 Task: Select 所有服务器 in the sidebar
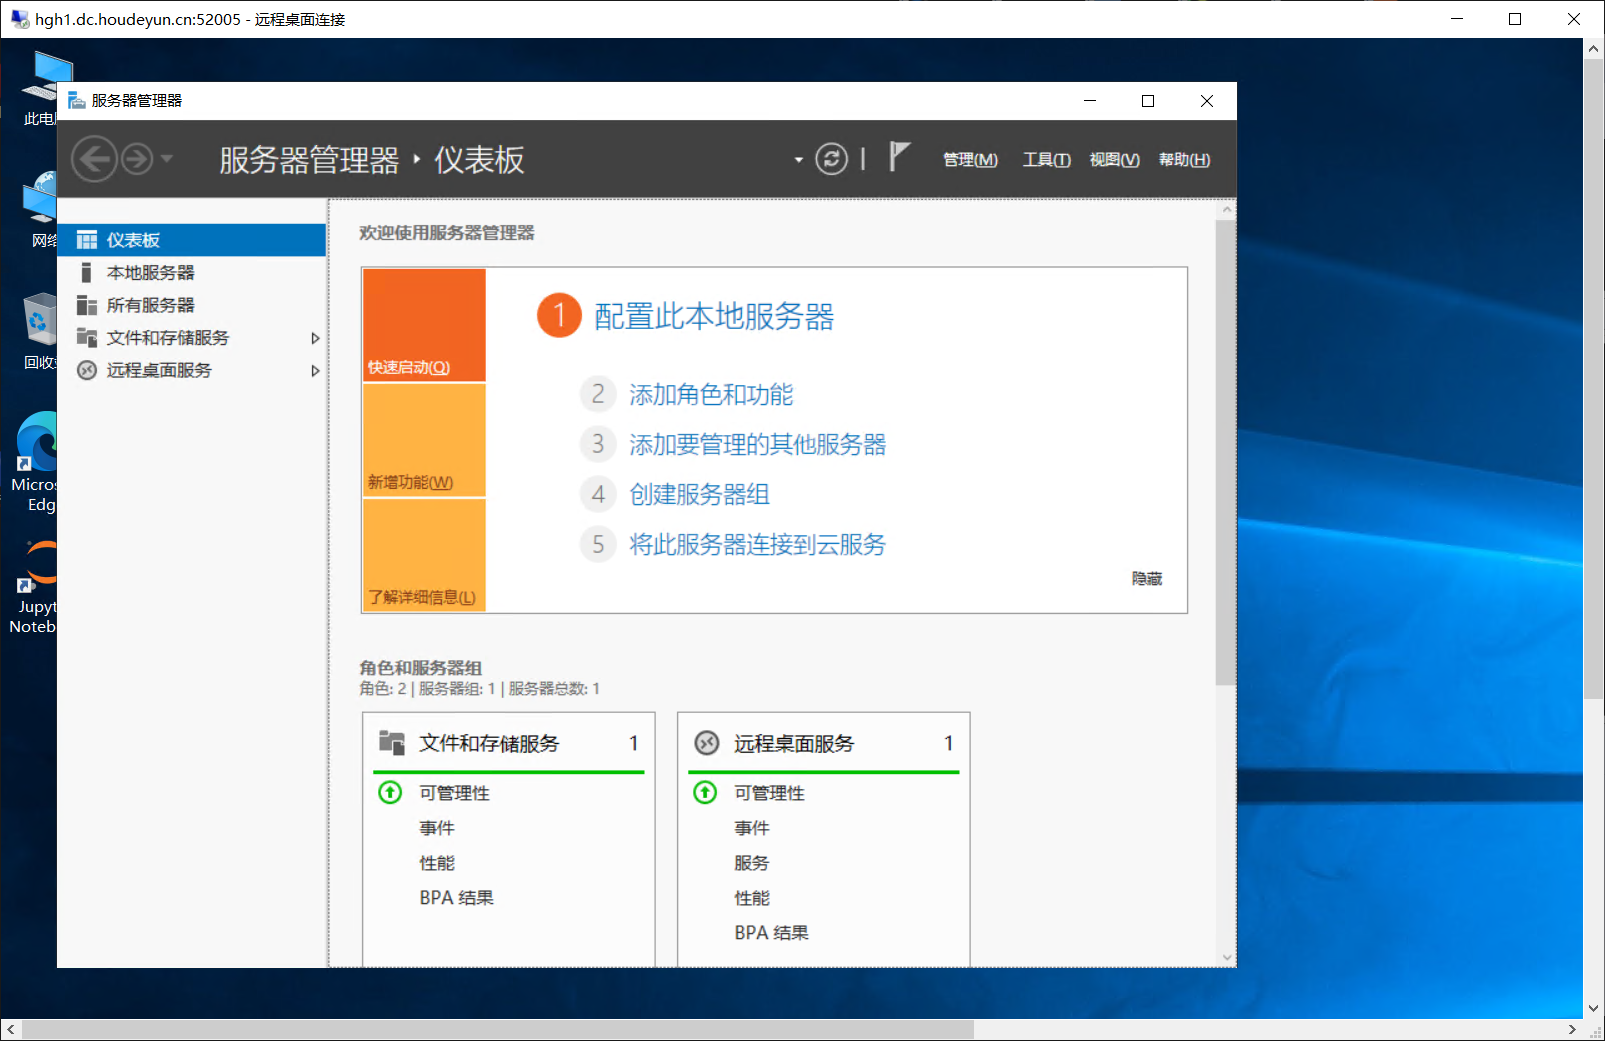(x=192, y=305)
